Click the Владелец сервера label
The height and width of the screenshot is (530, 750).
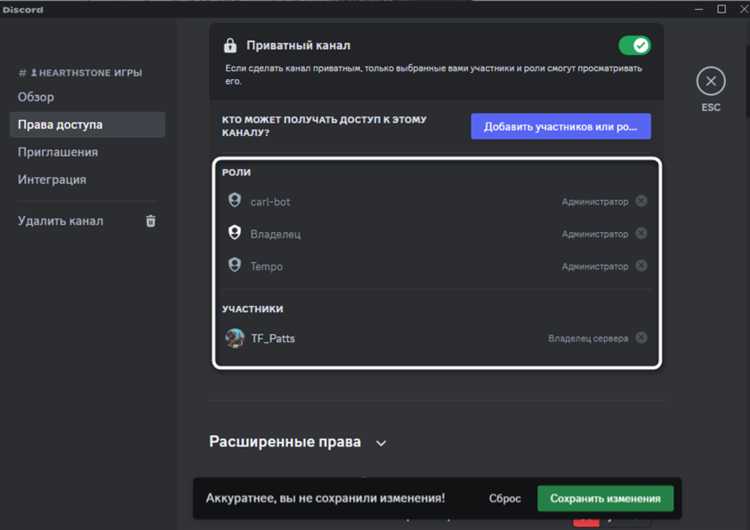coord(588,339)
